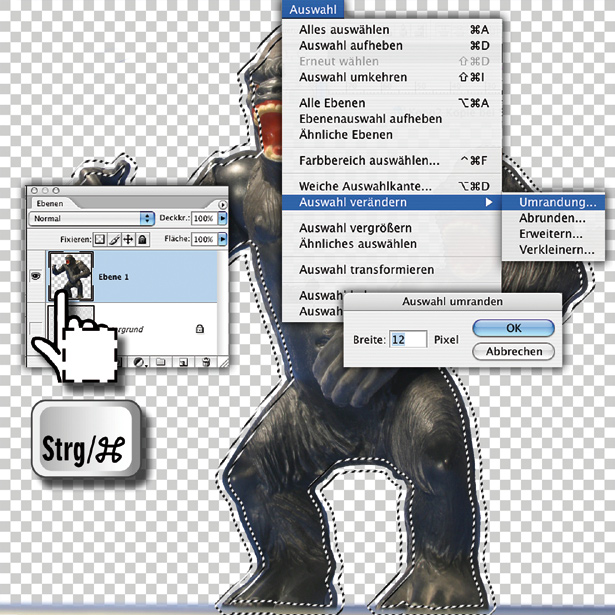615x615 pixels.
Task: Lock all with the padlock icon
Action: point(142,239)
